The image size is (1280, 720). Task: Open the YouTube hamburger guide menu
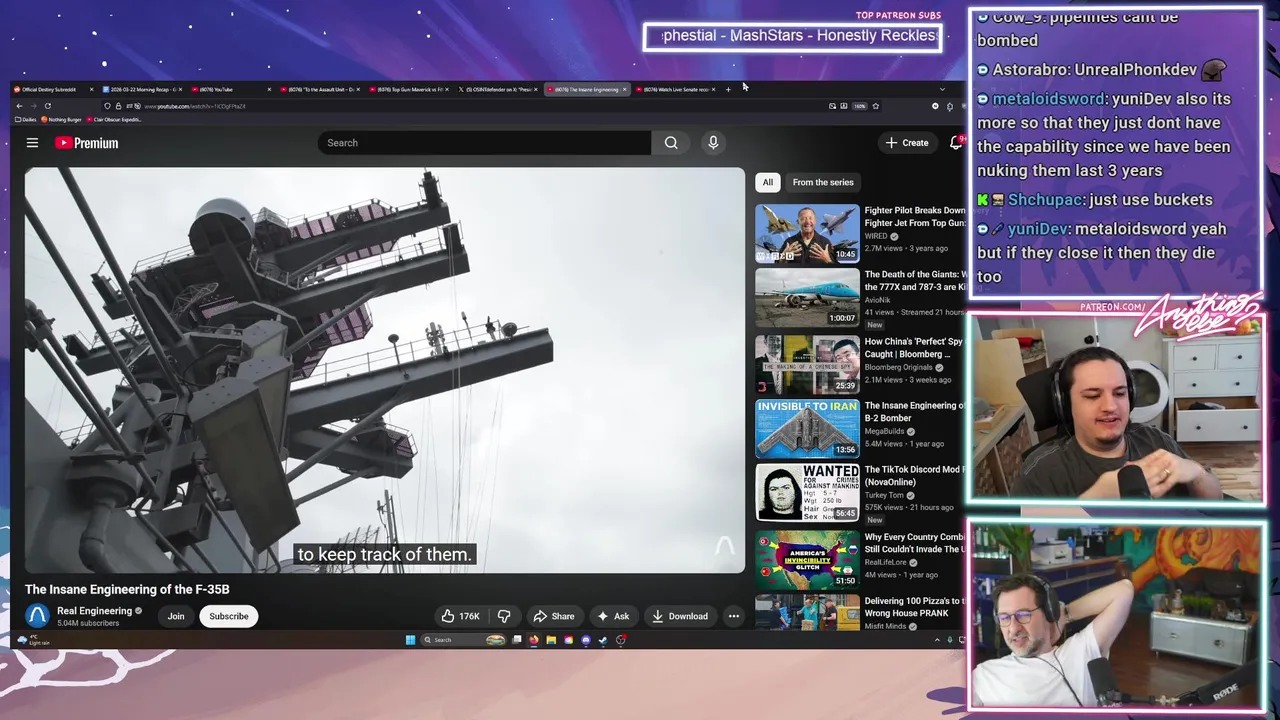click(32, 143)
